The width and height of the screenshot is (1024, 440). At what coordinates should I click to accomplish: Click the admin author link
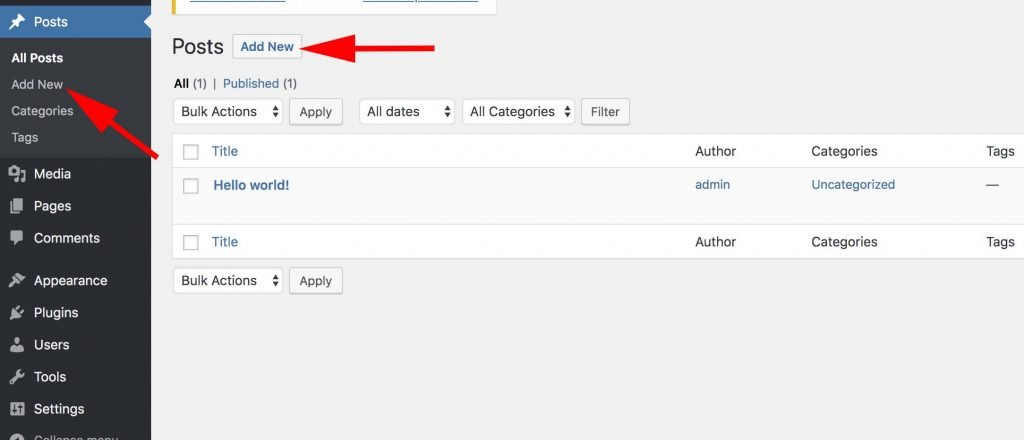(712, 185)
